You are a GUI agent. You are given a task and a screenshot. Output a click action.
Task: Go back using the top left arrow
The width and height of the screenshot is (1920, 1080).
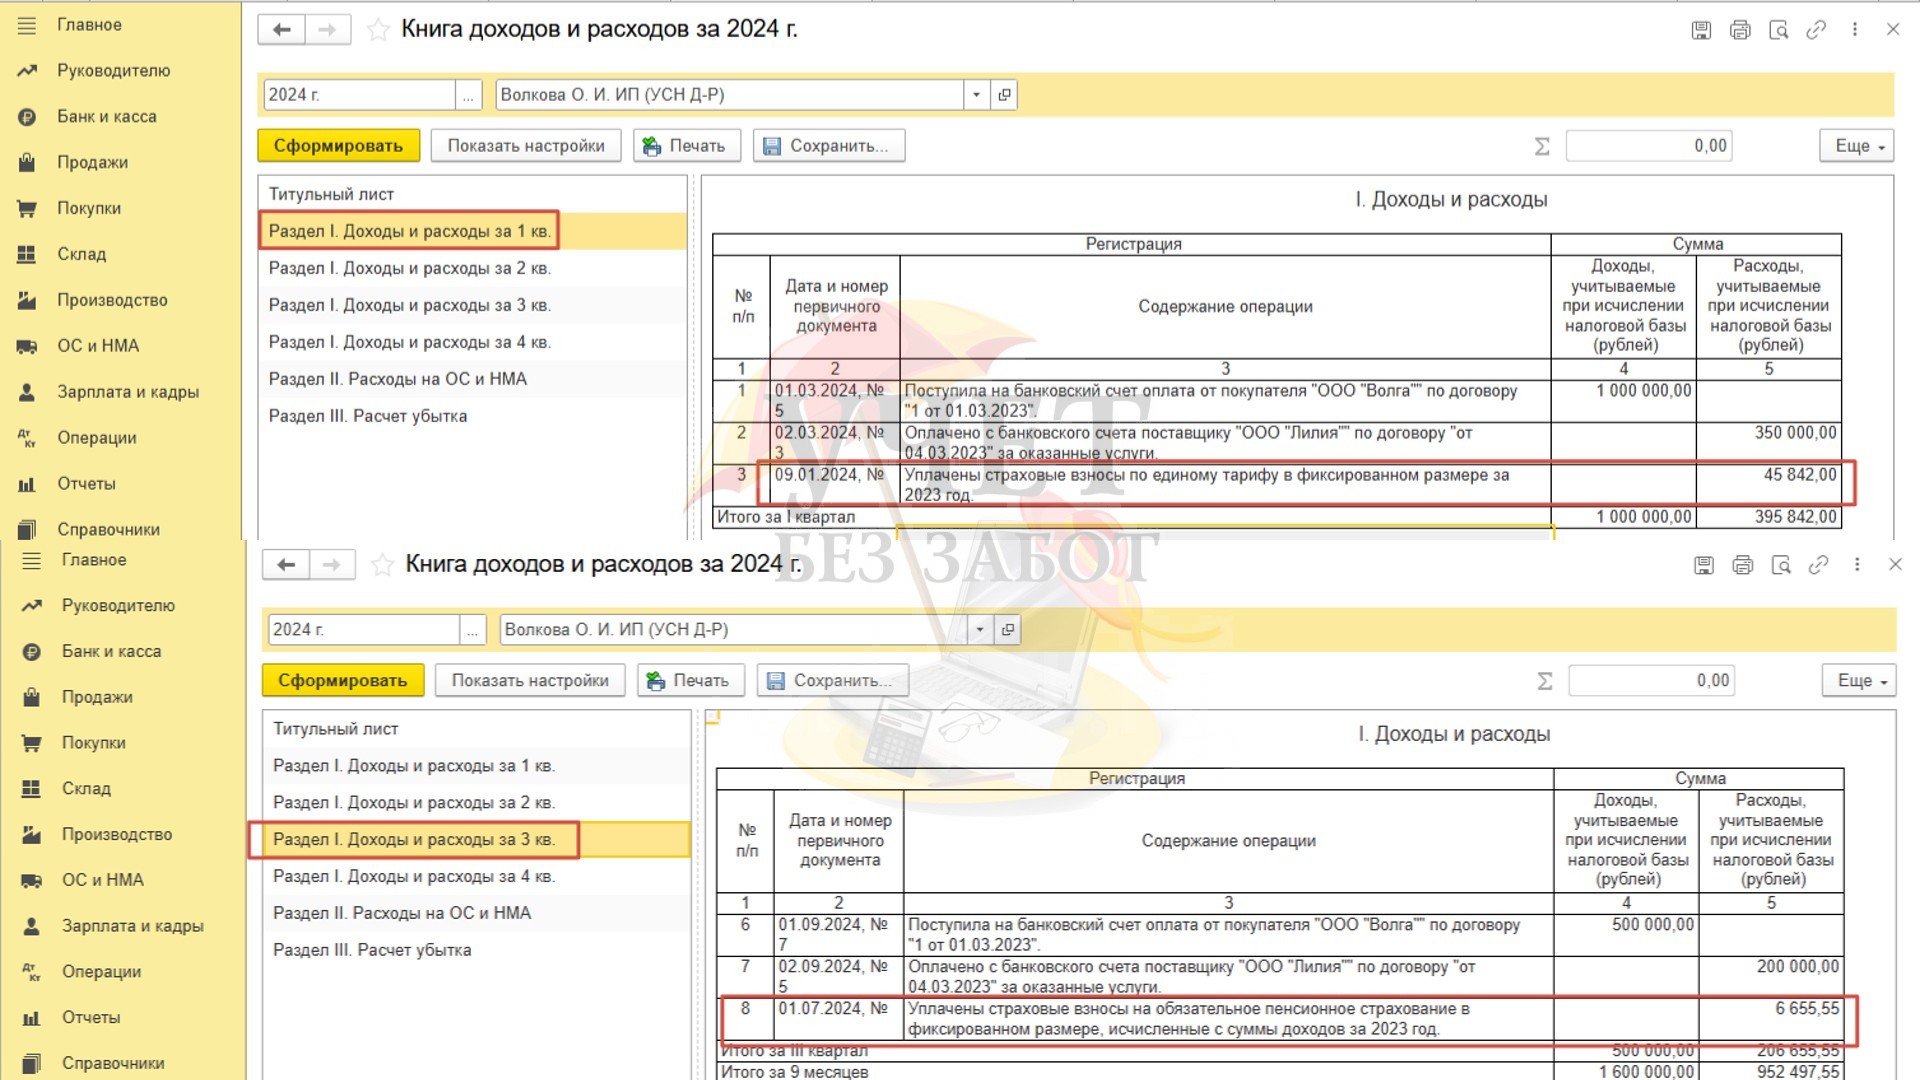pyautogui.click(x=282, y=30)
